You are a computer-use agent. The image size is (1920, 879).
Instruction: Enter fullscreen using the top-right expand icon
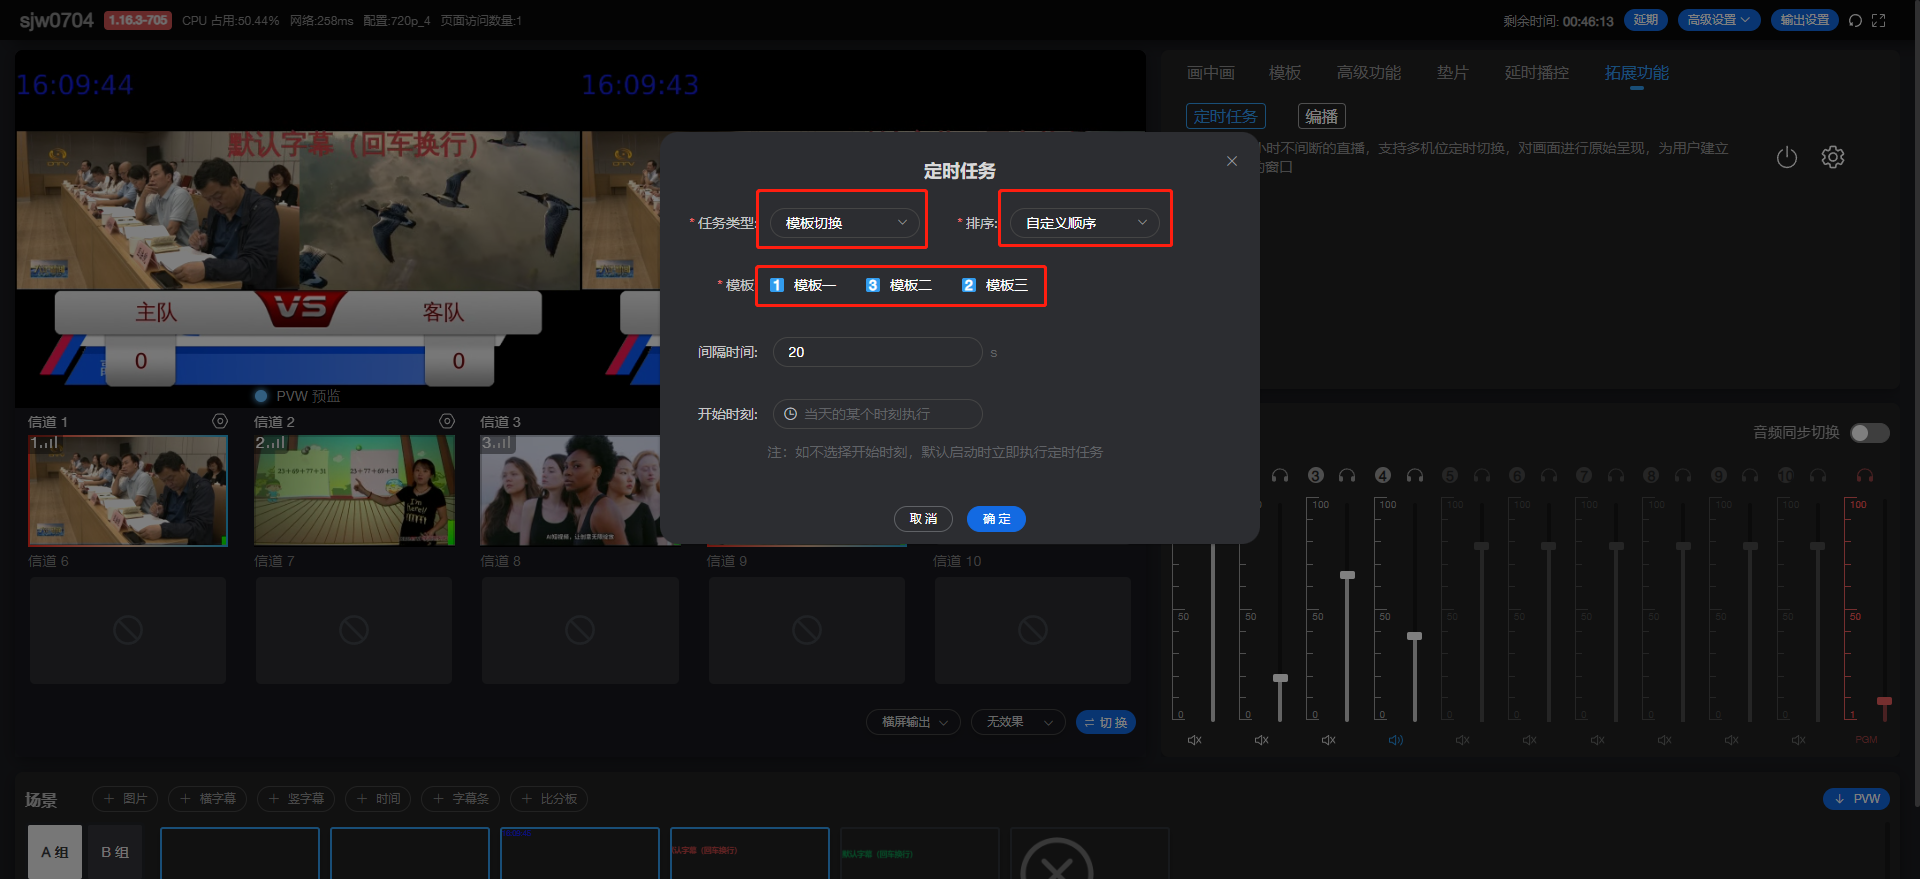1879,21
